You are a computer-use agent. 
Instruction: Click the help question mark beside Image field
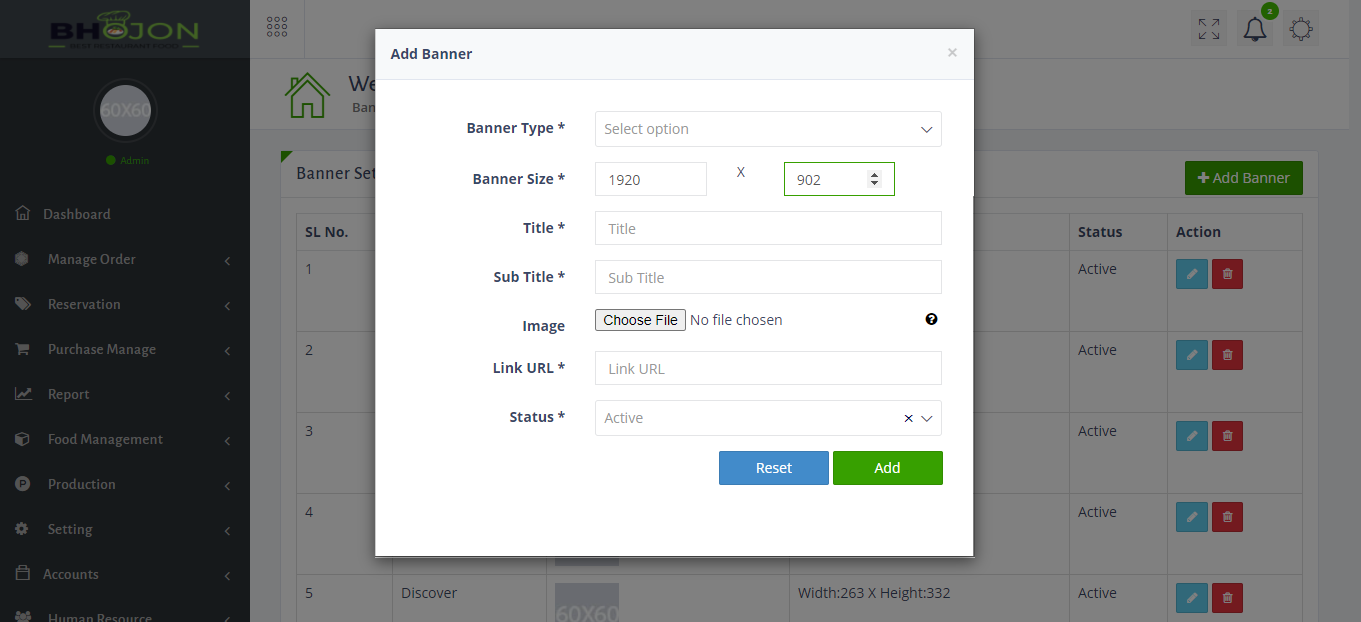[x=931, y=318]
